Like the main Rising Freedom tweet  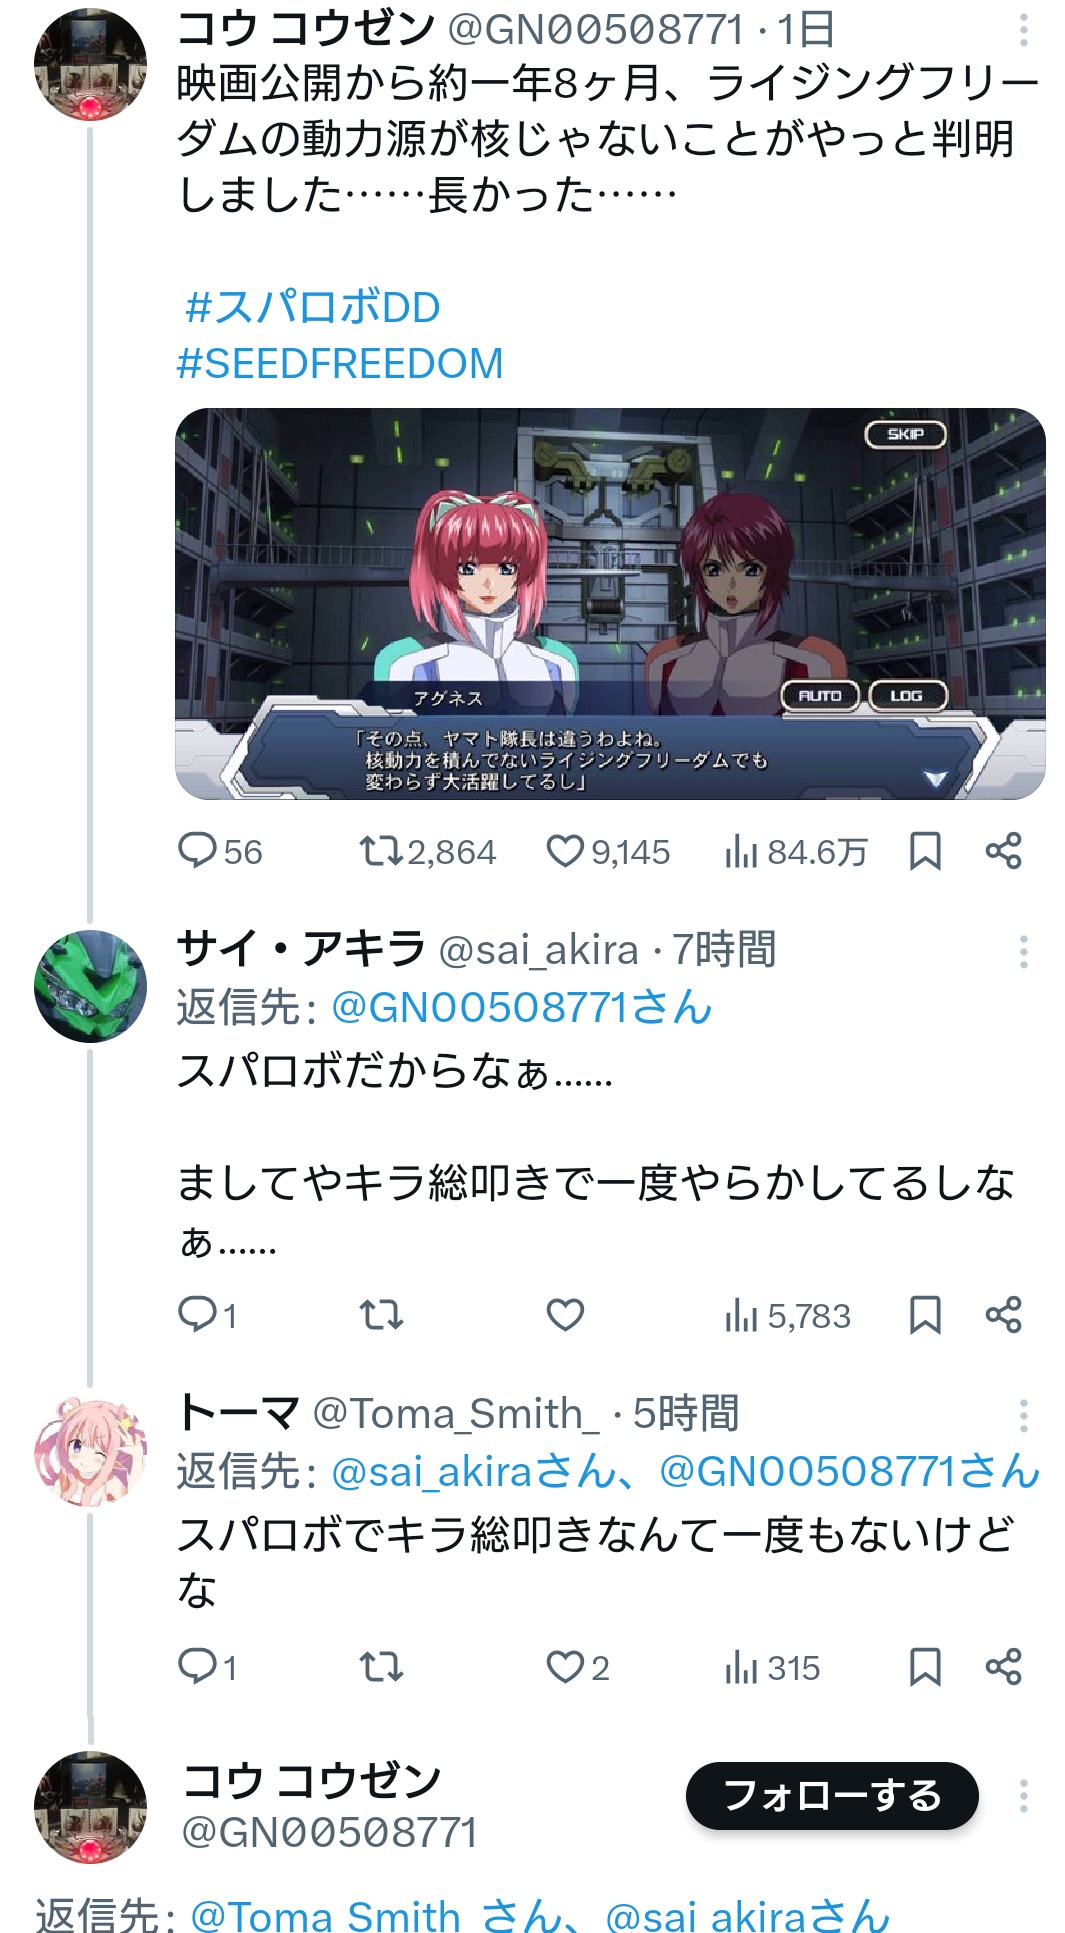(x=565, y=852)
